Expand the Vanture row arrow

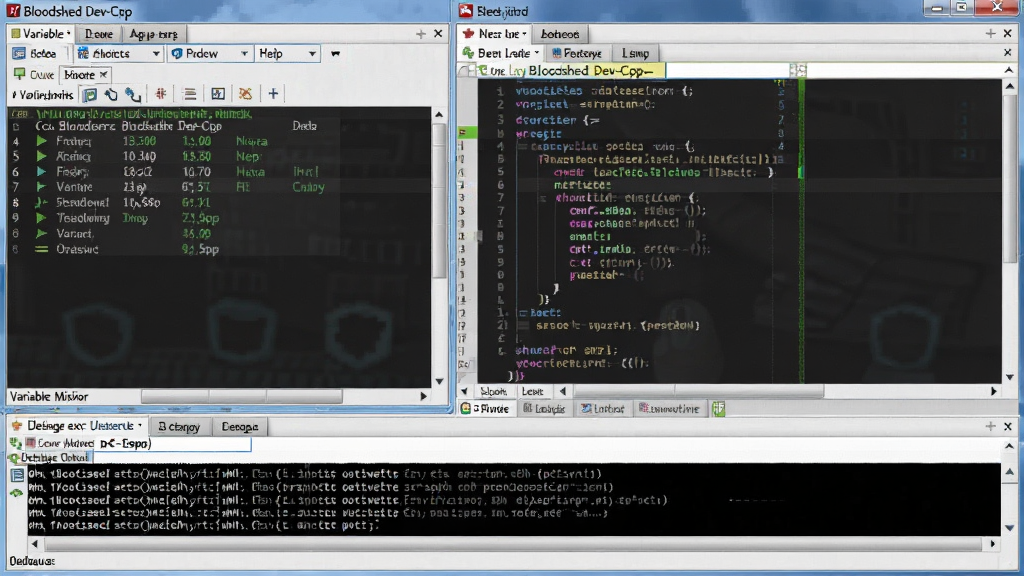[x=41, y=187]
